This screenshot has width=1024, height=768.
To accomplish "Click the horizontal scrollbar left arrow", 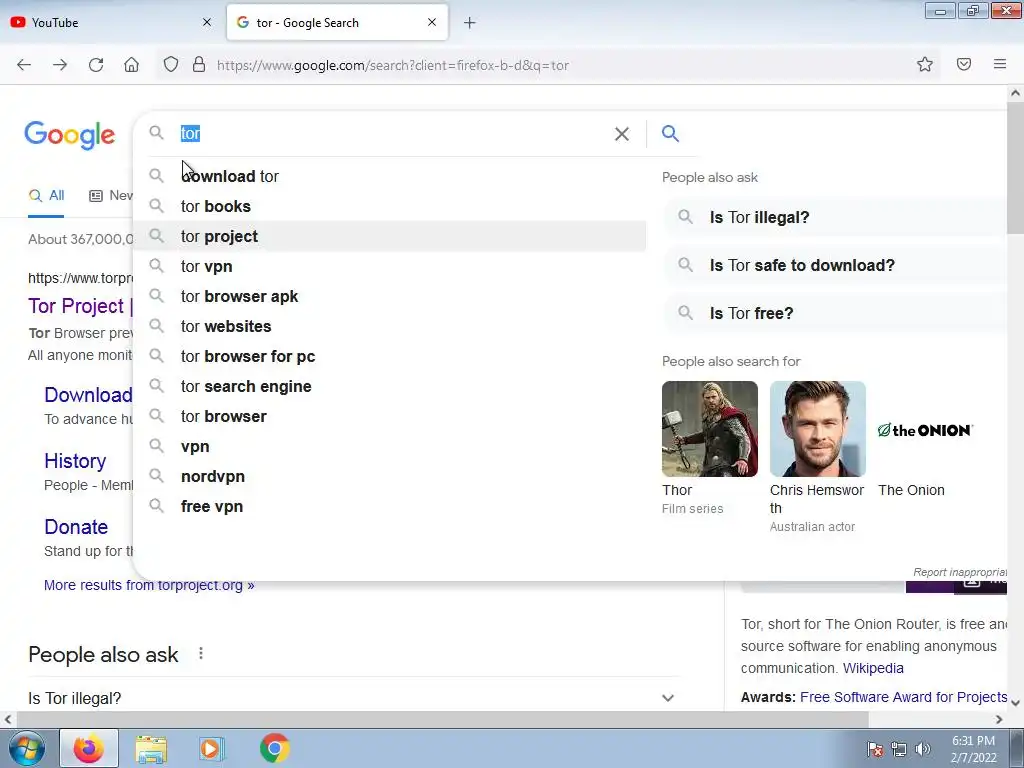I will [x=7, y=720].
